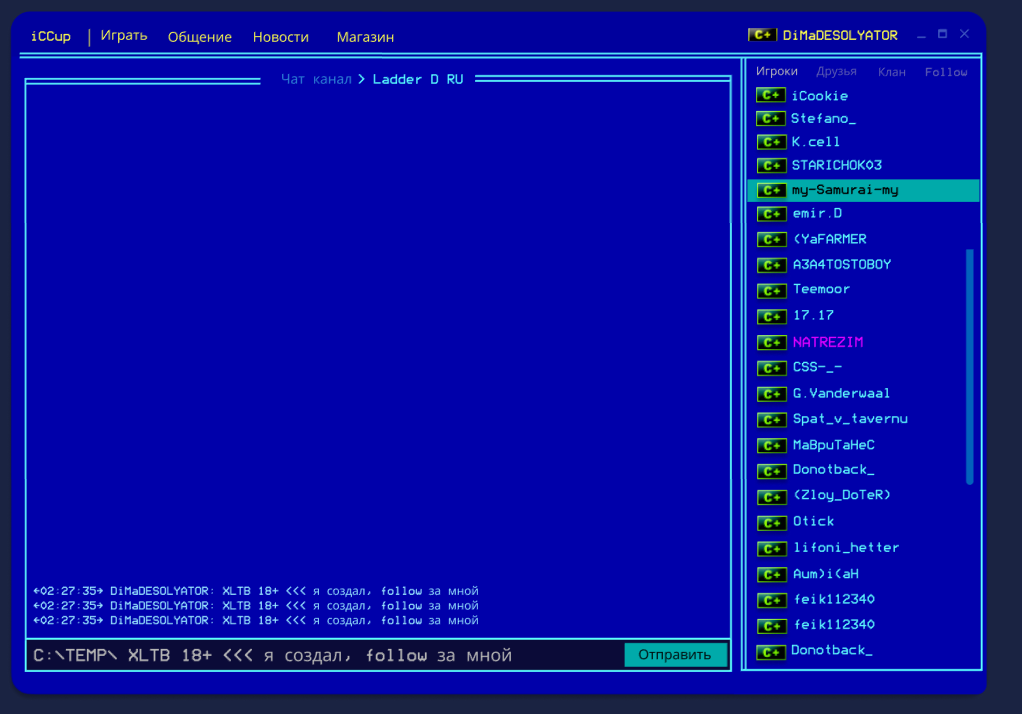
Task: Open the Играть menu
Action: coord(124,35)
